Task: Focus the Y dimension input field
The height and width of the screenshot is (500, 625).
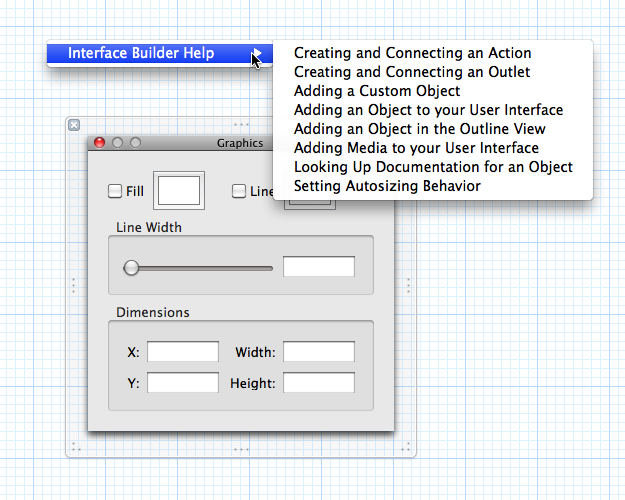Action: pyautogui.click(x=183, y=383)
